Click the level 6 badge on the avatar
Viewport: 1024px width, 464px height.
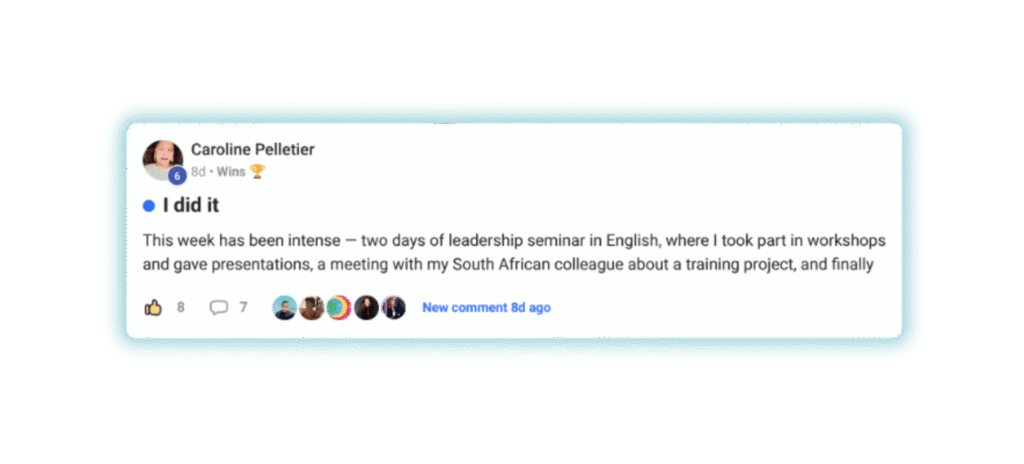177,175
